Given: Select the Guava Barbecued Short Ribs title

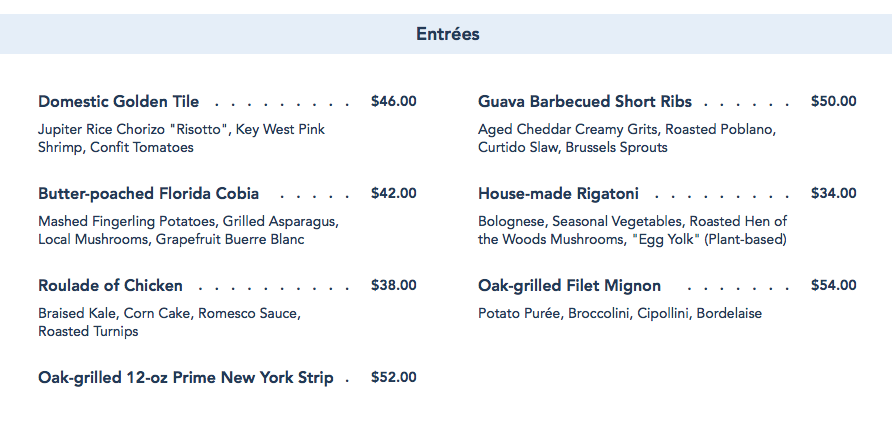Looking at the screenshot, I should (584, 102).
